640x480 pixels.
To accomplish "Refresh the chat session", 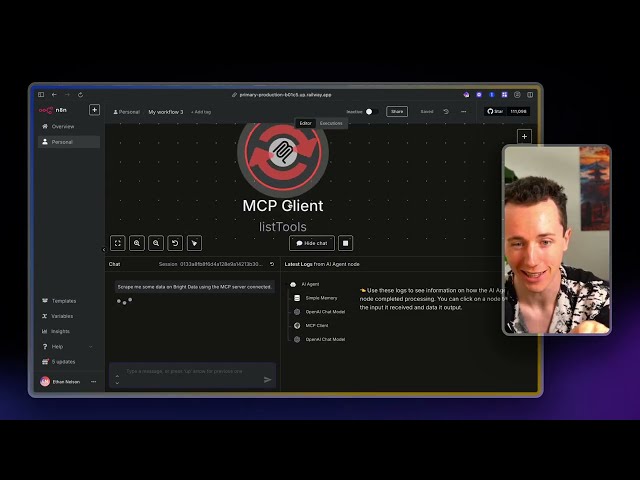I will click(272, 264).
